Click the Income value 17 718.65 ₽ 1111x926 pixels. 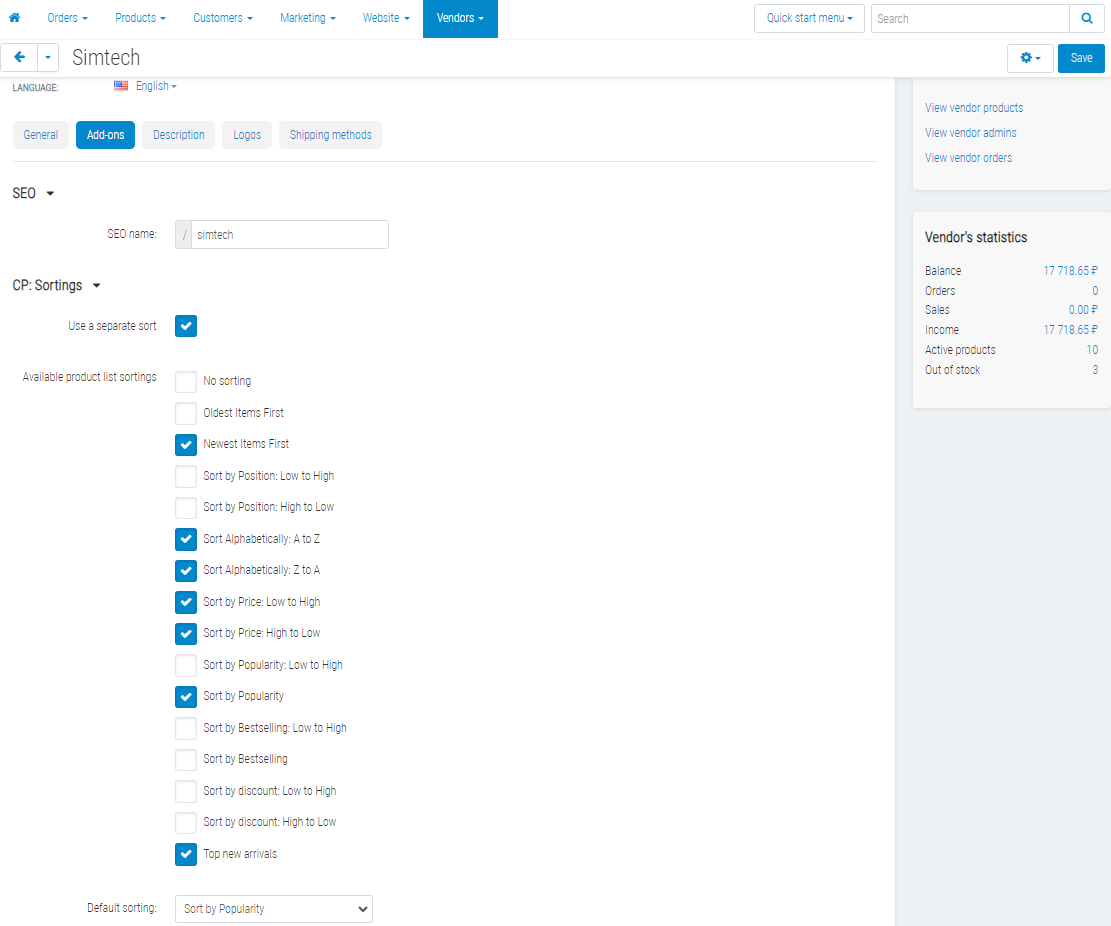click(1070, 329)
